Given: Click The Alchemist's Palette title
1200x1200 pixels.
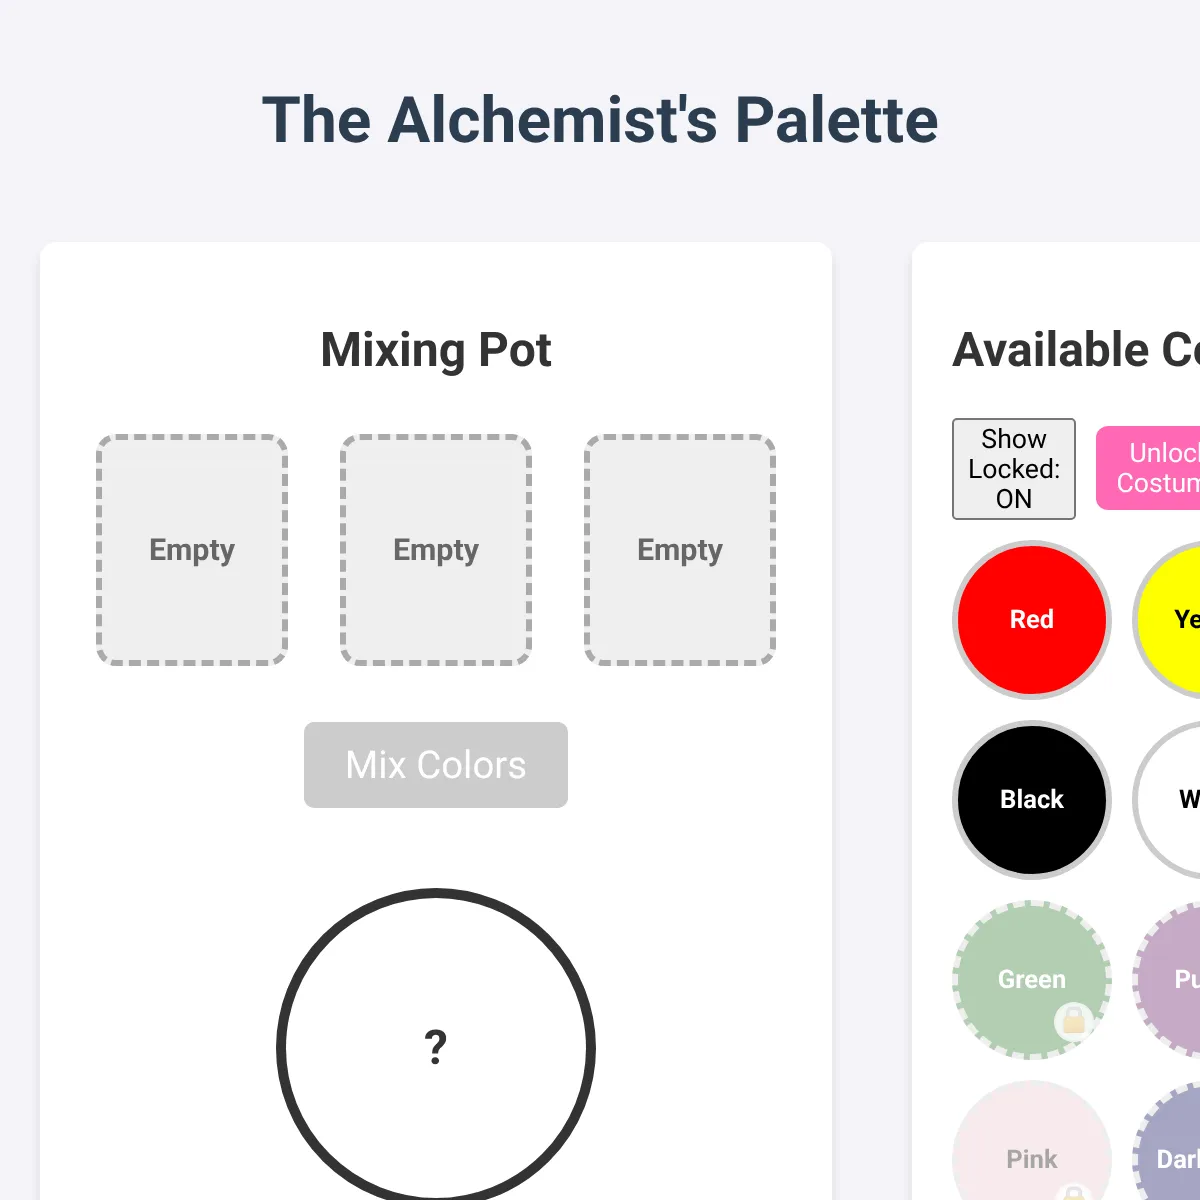Looking at the screenshot, I should (x=600, y=120).
